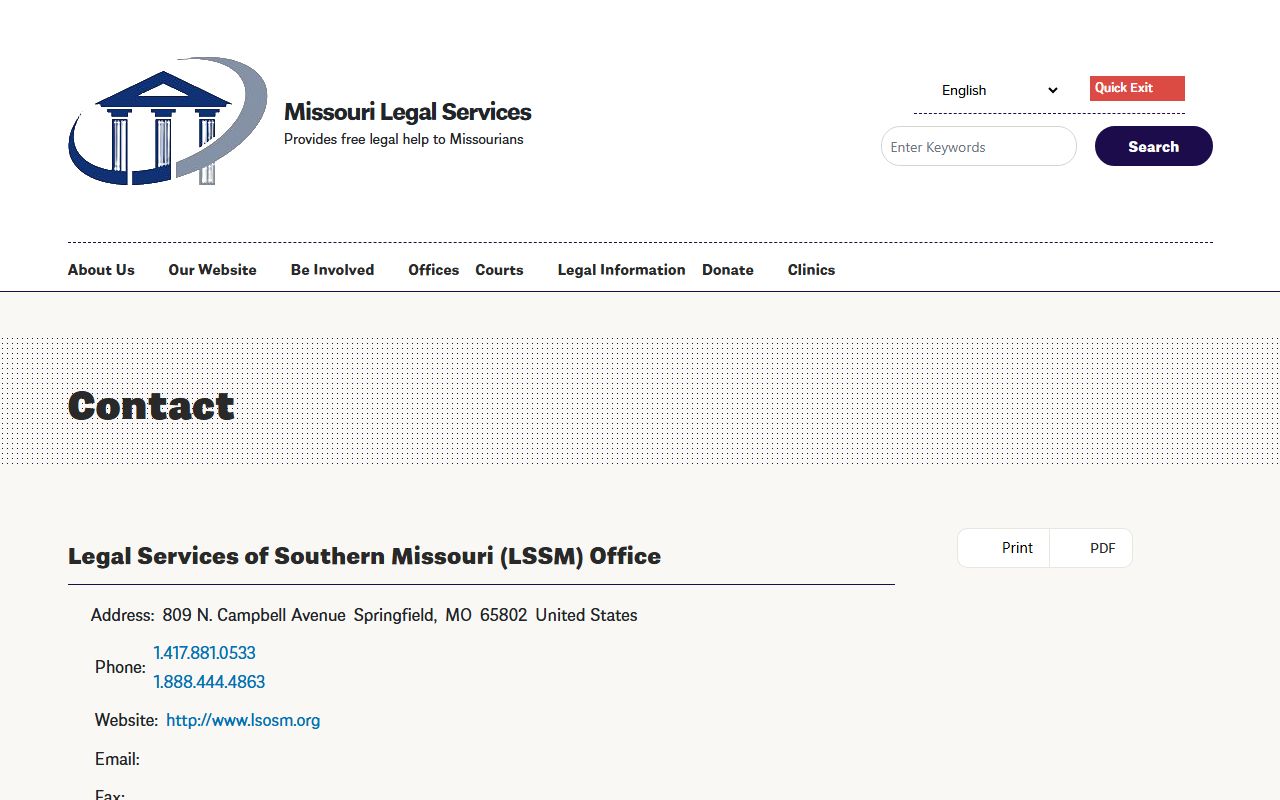Click the Website: label
Viewport: 1280px width, 800px height.
pos(126,720)
